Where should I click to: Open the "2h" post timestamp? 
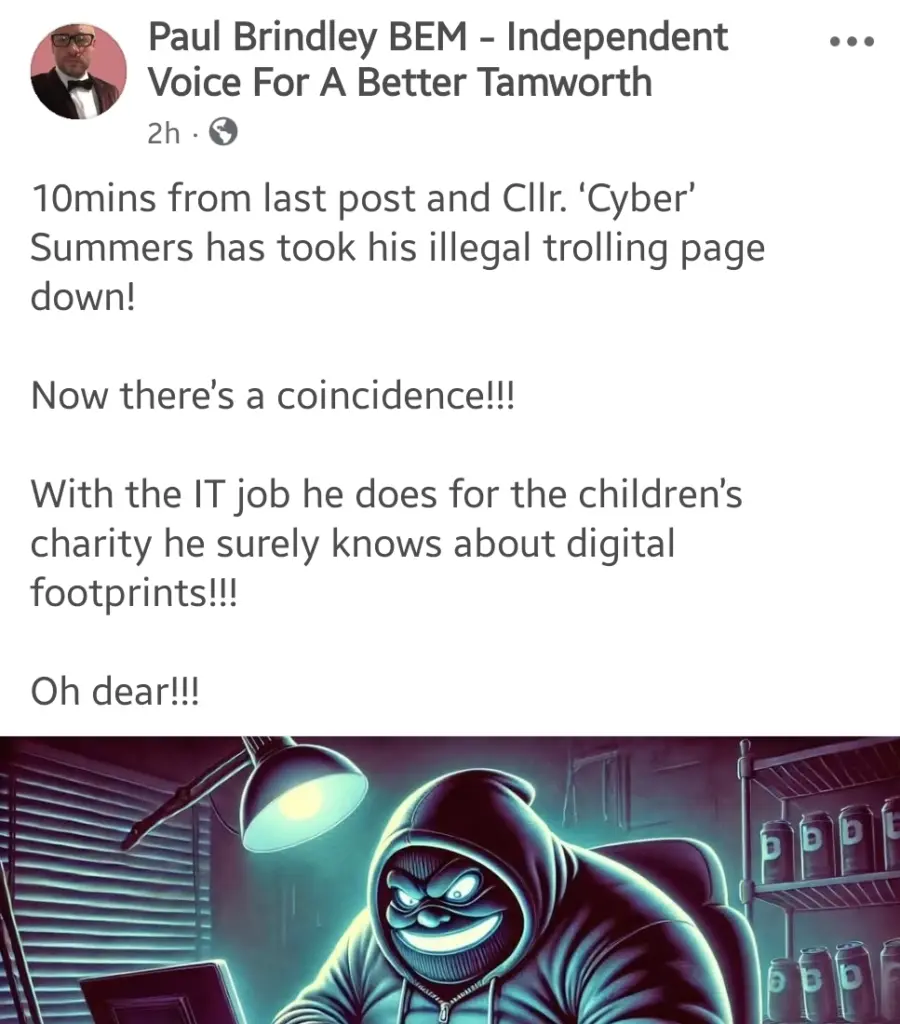coord(163,133)
